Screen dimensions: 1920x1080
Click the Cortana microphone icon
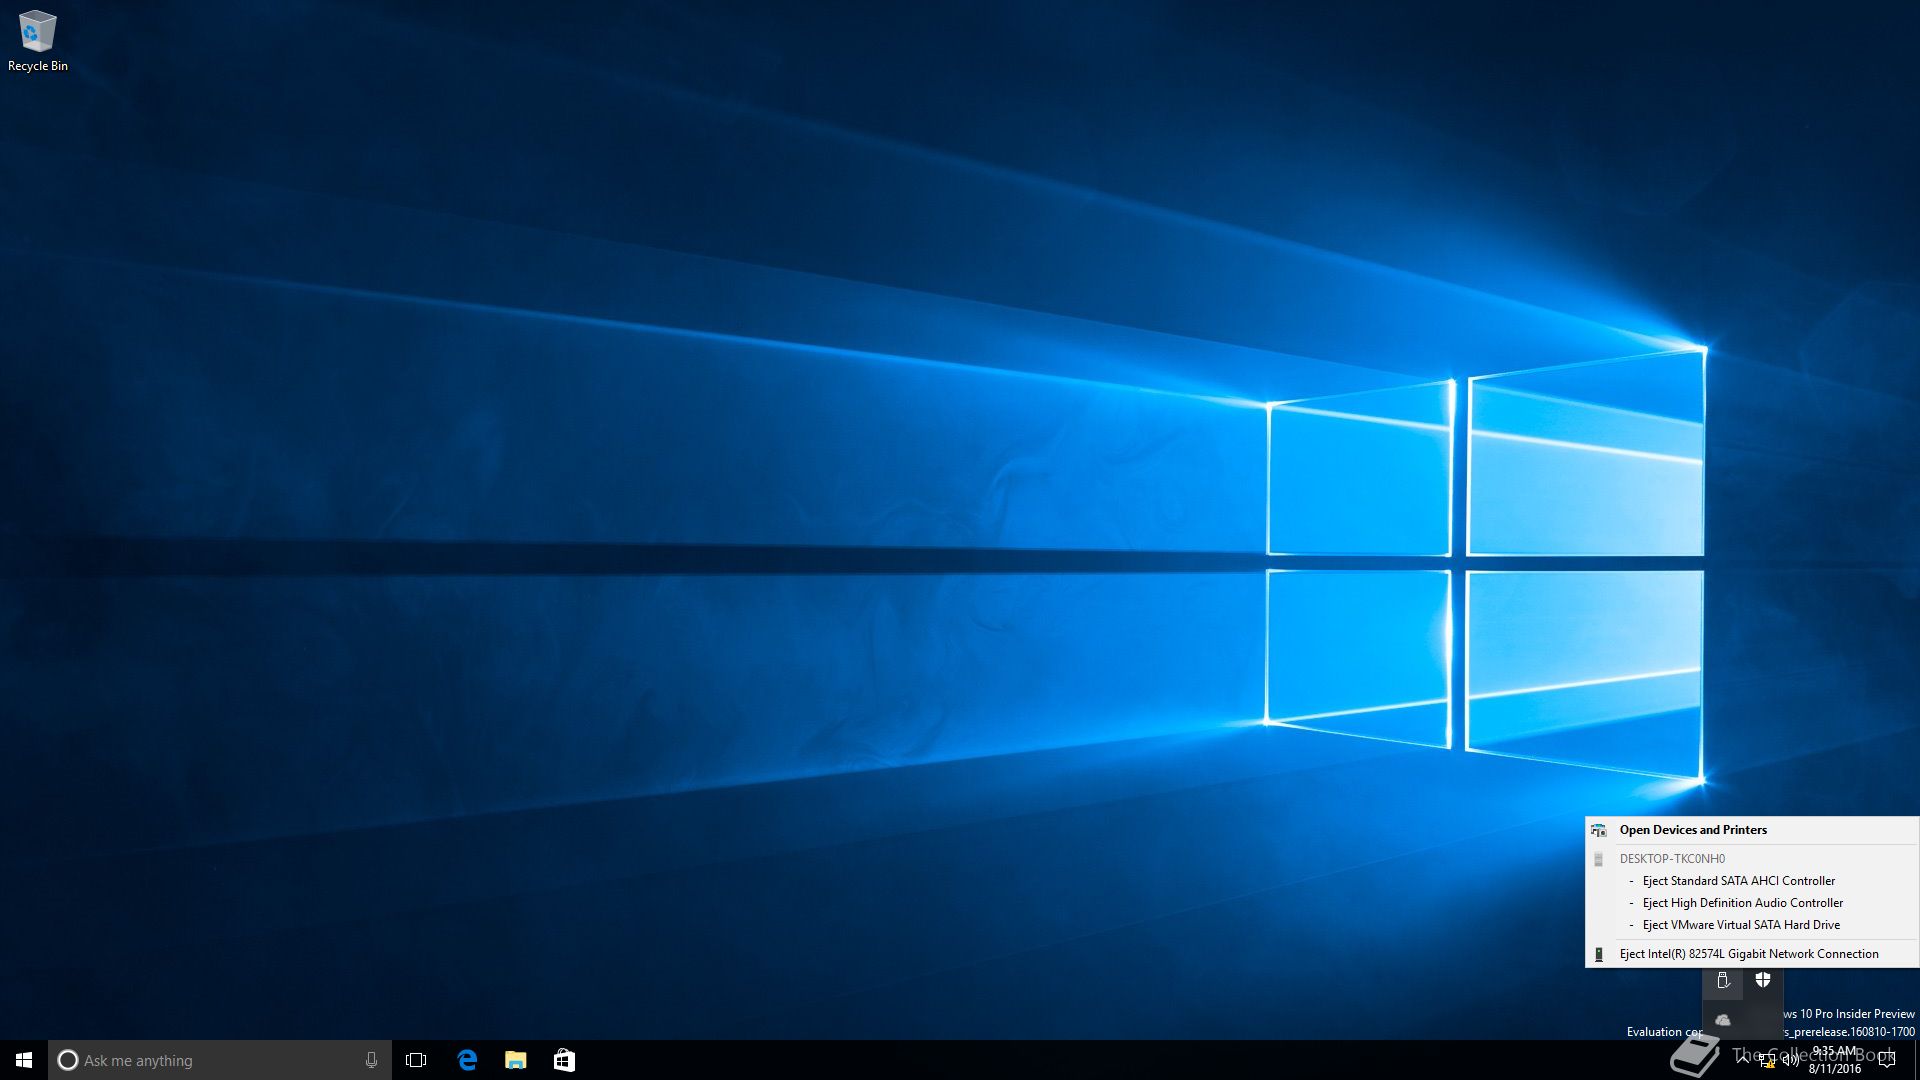371,1060
